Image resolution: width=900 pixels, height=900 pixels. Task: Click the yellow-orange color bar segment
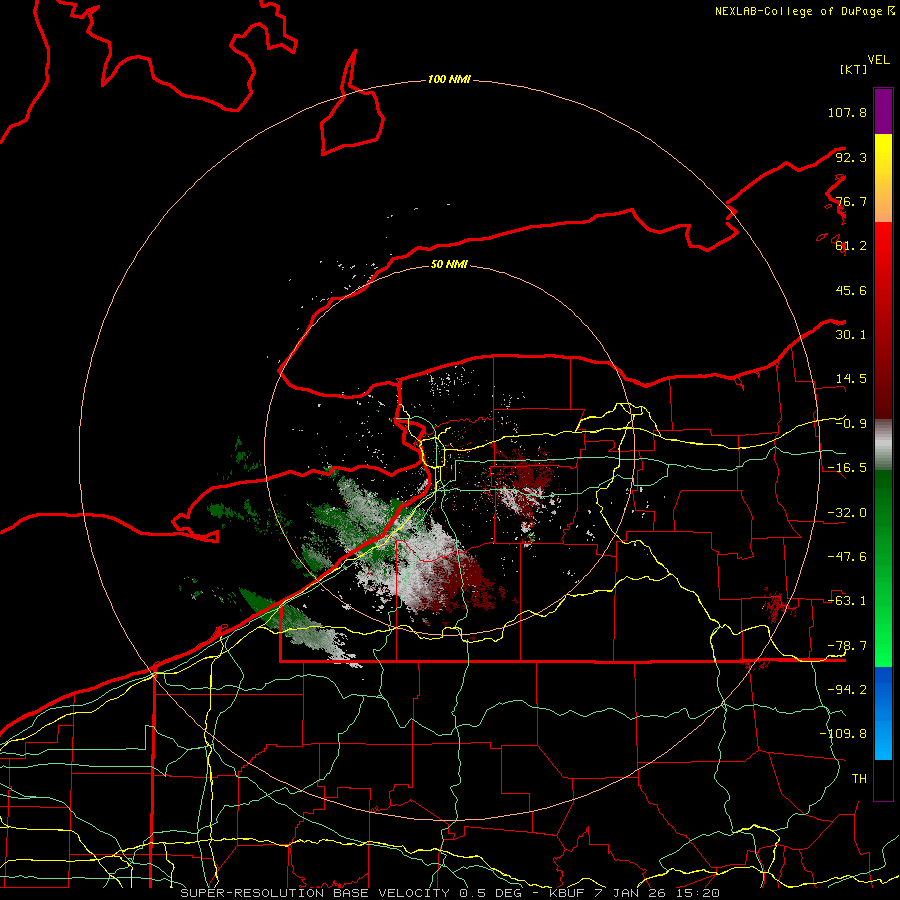point(883,178)
